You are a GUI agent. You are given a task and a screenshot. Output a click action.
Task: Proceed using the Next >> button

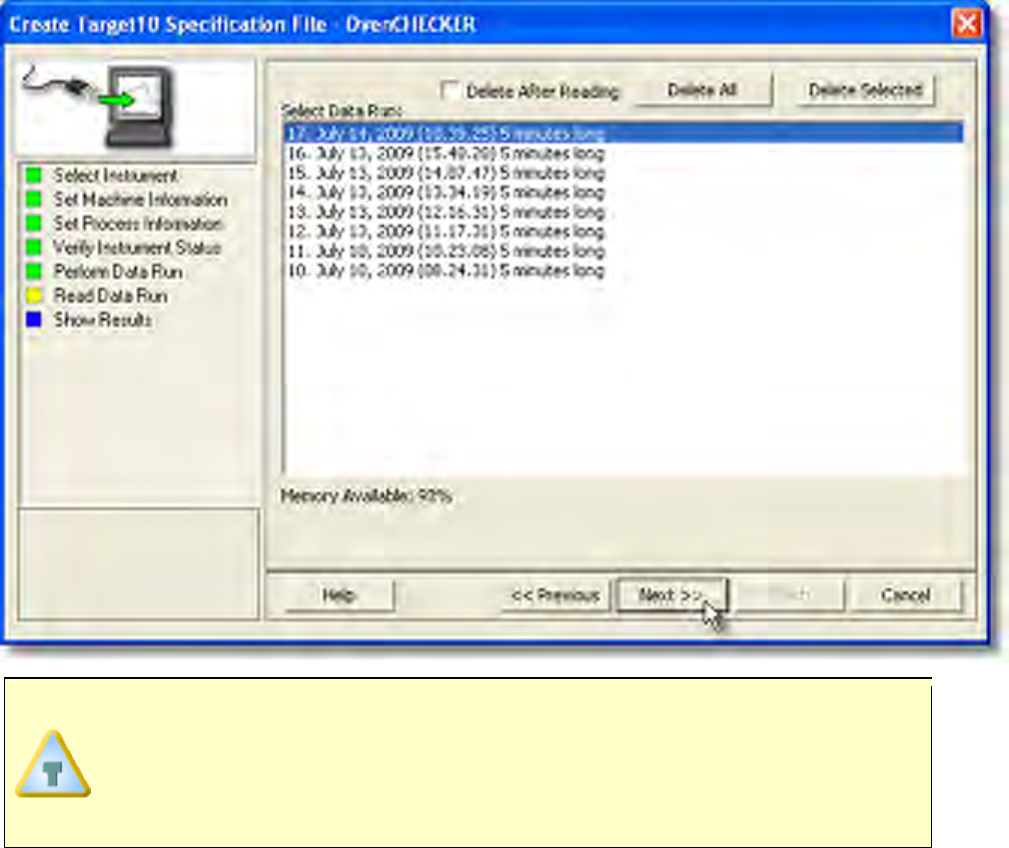pos(672,595)
